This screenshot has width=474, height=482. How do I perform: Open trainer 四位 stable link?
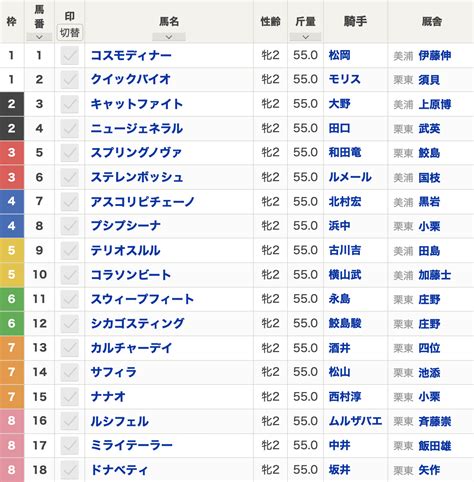tap(429, 348)
